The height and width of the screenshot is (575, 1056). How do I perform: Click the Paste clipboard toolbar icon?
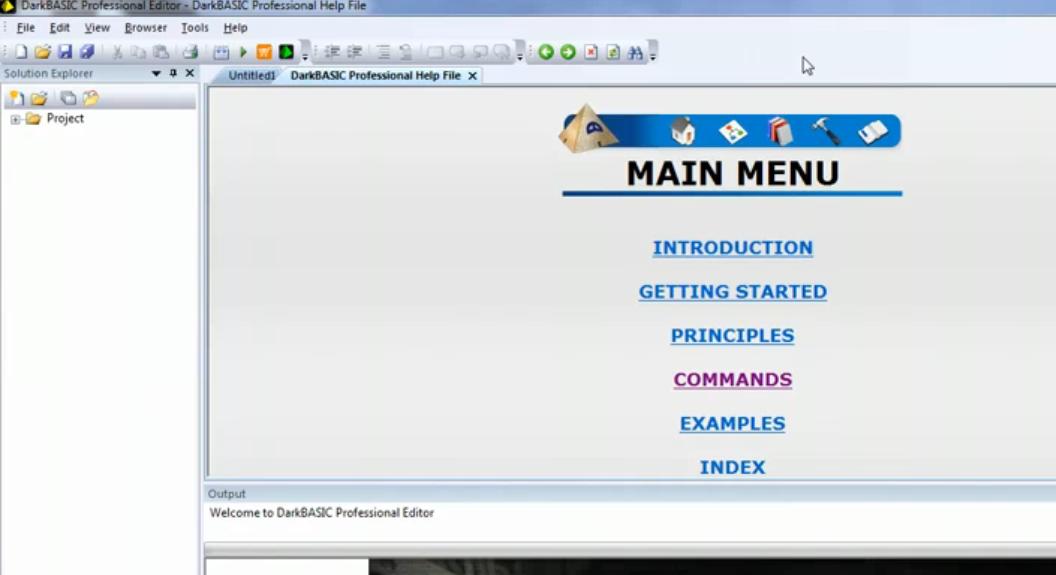pyautogui.click(x=160, y=52)
